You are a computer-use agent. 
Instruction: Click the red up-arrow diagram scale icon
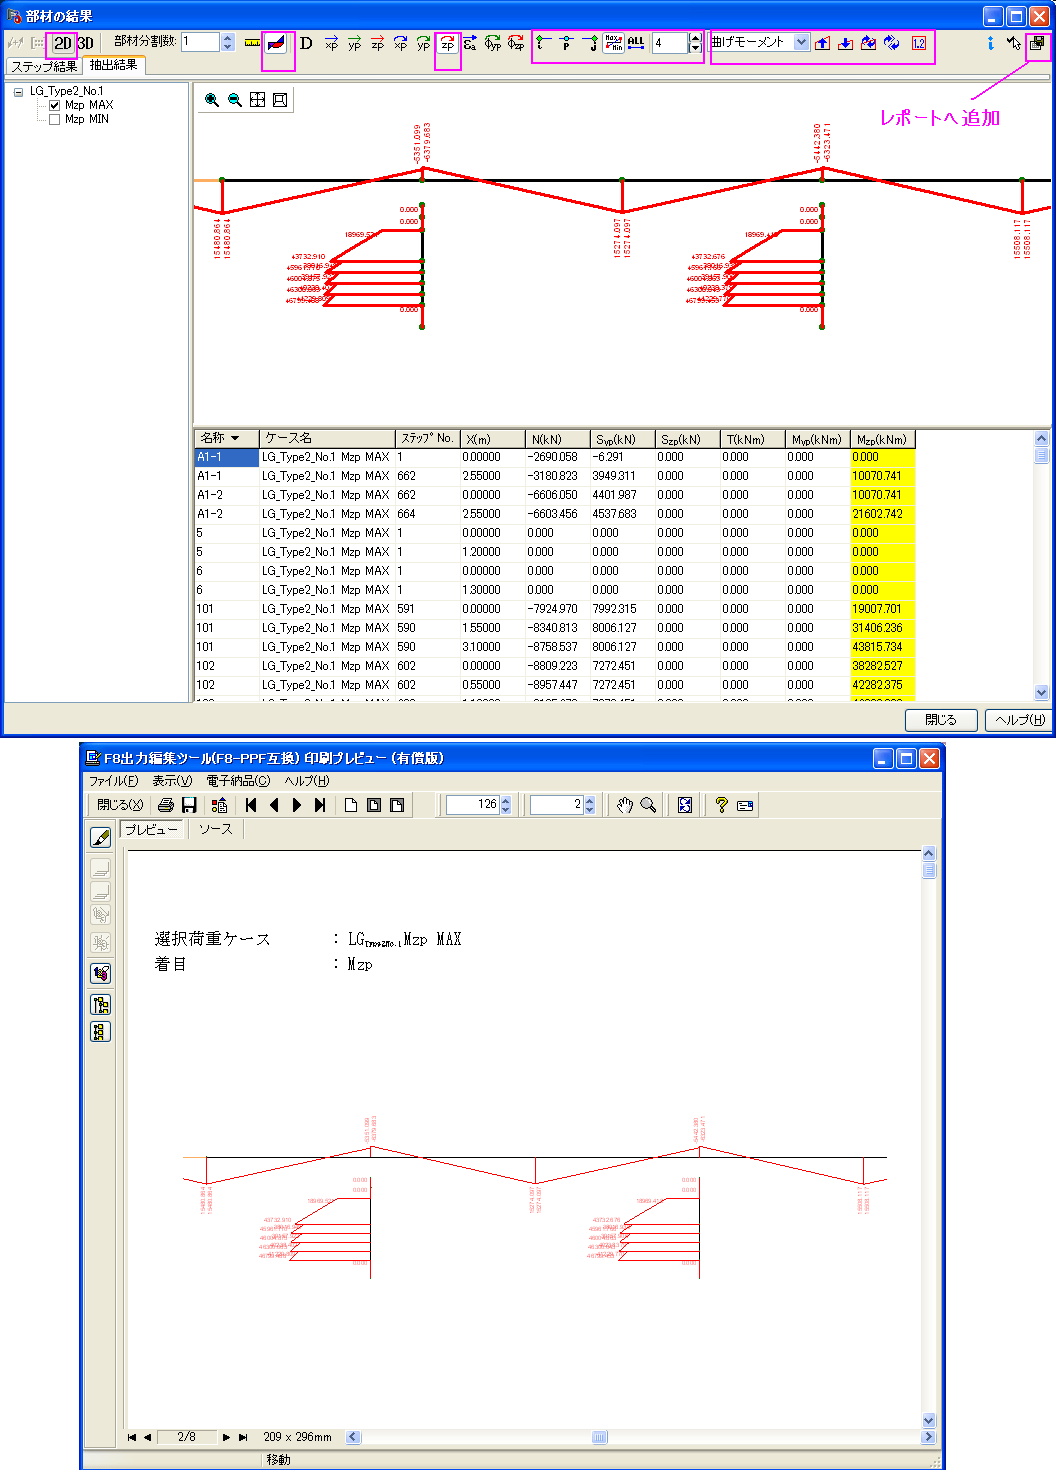click(822, 43)
